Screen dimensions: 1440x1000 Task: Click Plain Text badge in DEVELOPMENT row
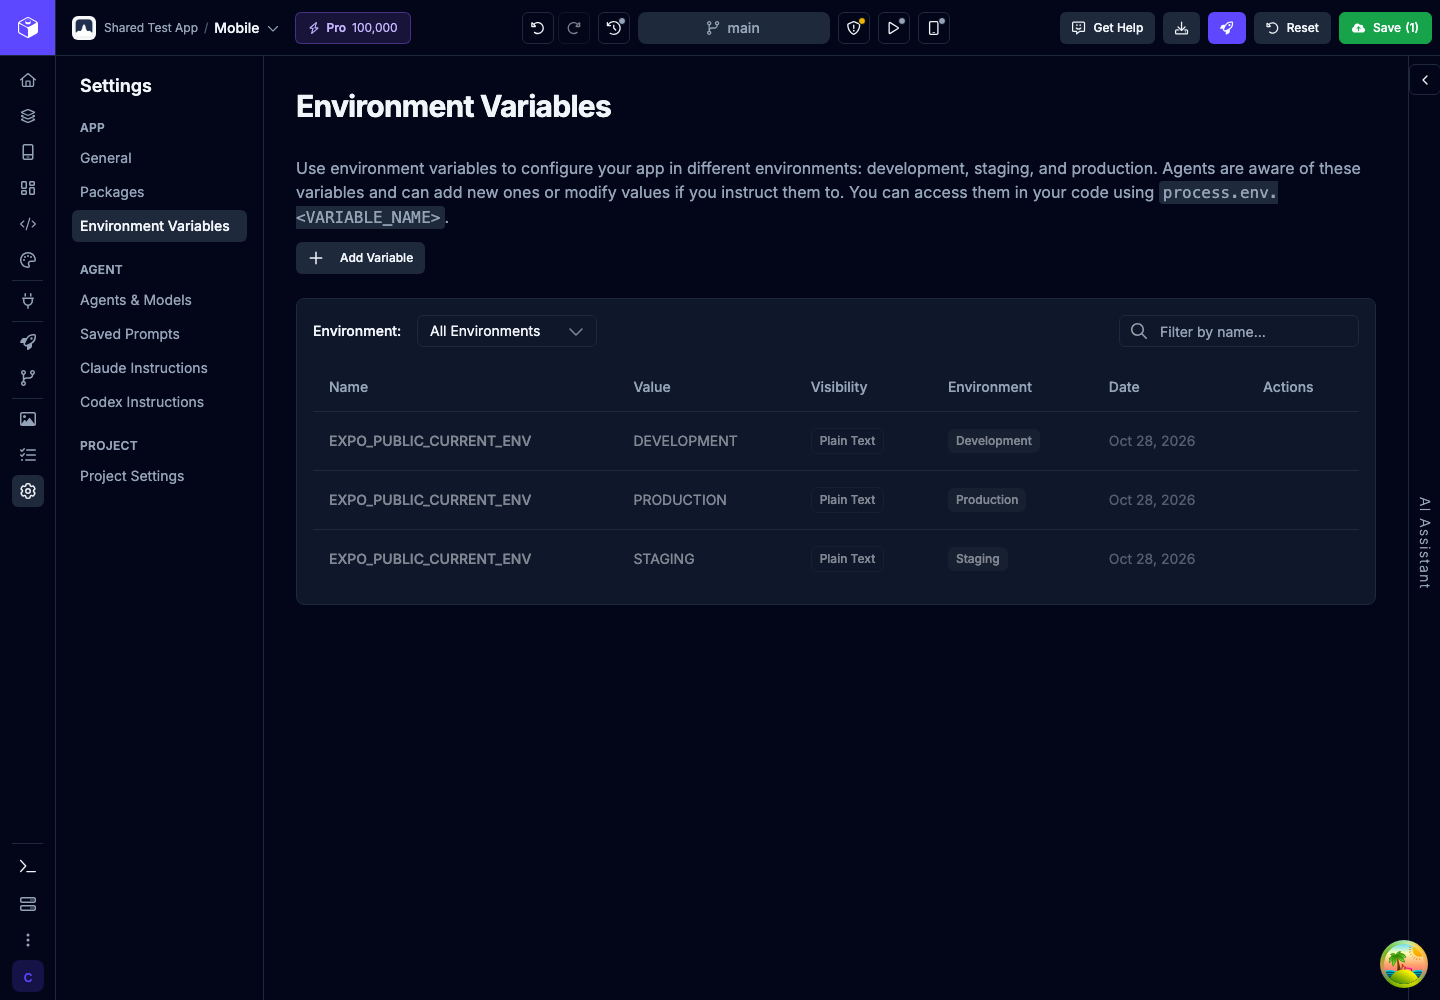tap(847, 441)
